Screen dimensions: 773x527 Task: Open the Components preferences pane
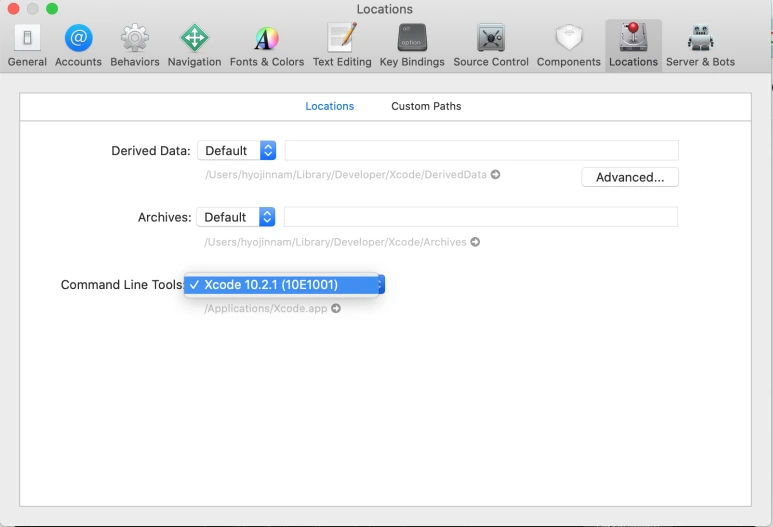569,46
